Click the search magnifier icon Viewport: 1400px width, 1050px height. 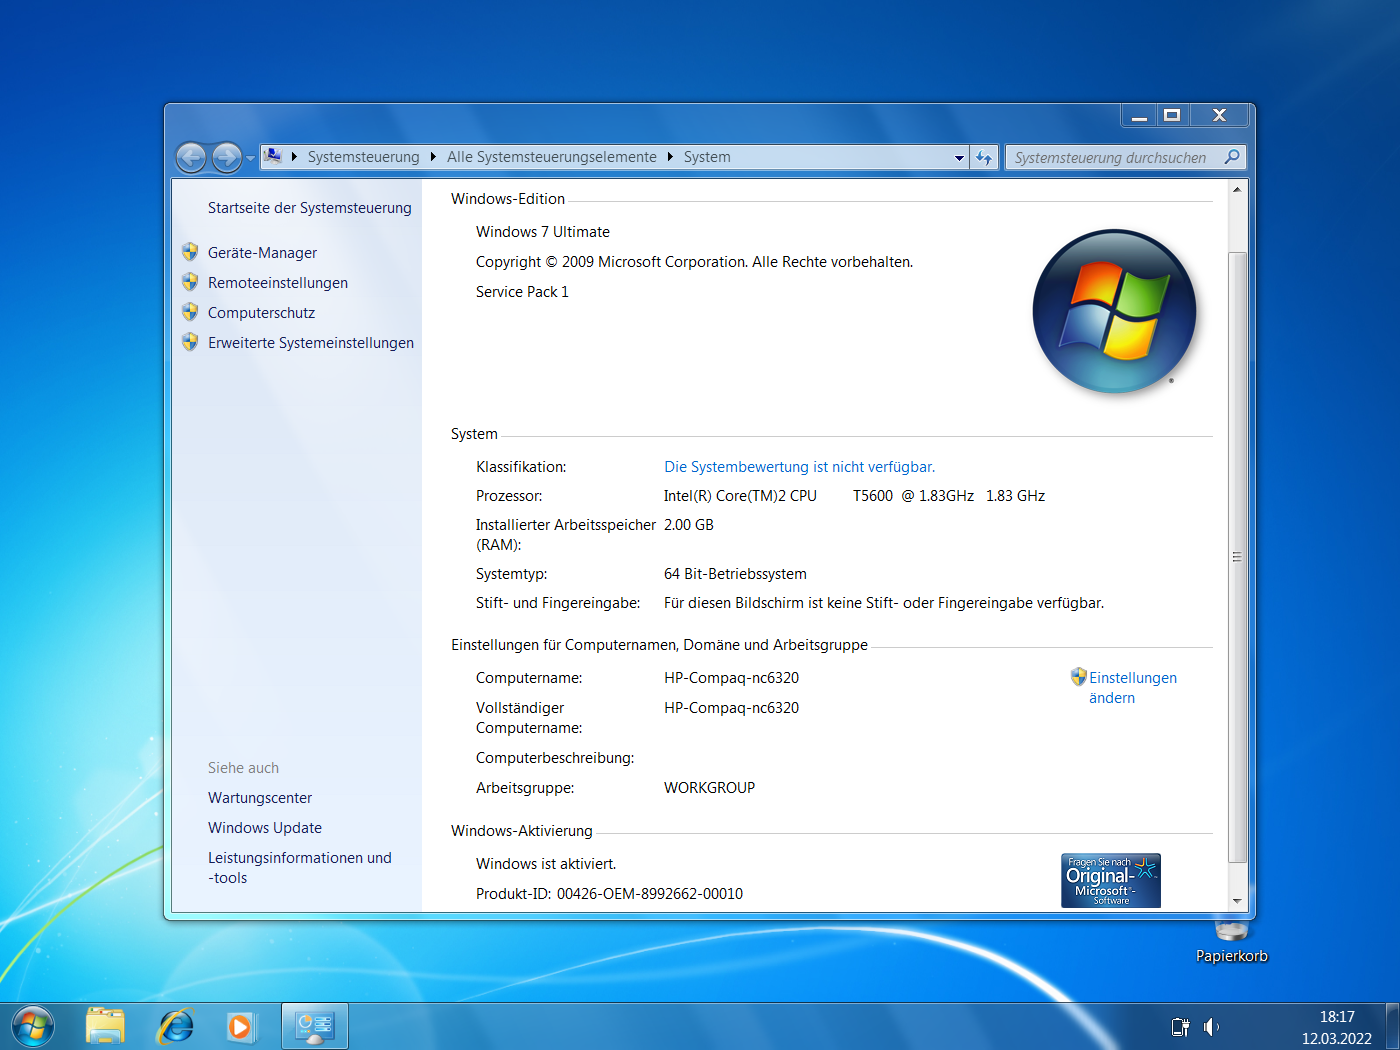pos(1232,157)
